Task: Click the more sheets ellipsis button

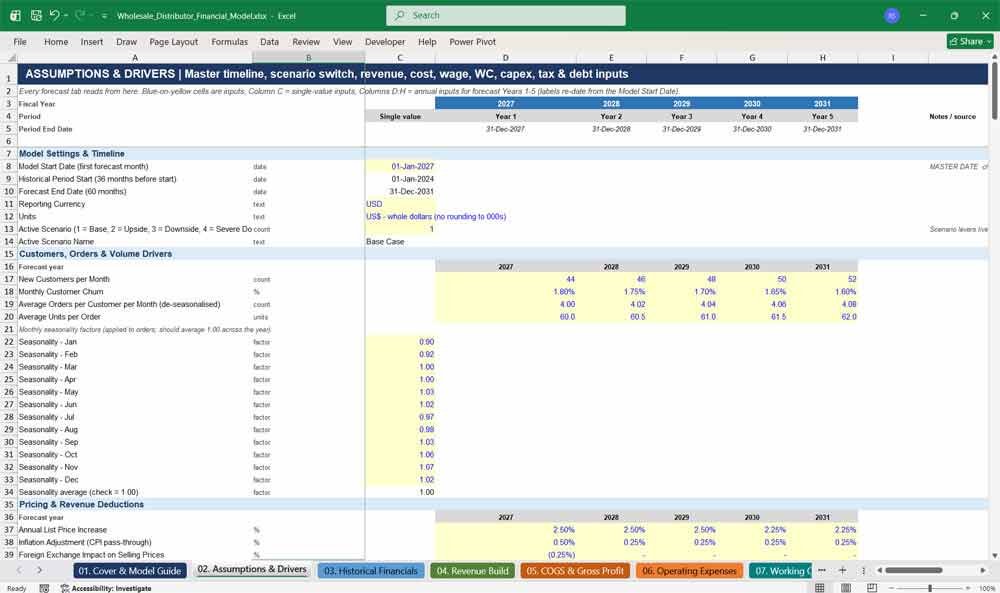Action: click(822, 570)
